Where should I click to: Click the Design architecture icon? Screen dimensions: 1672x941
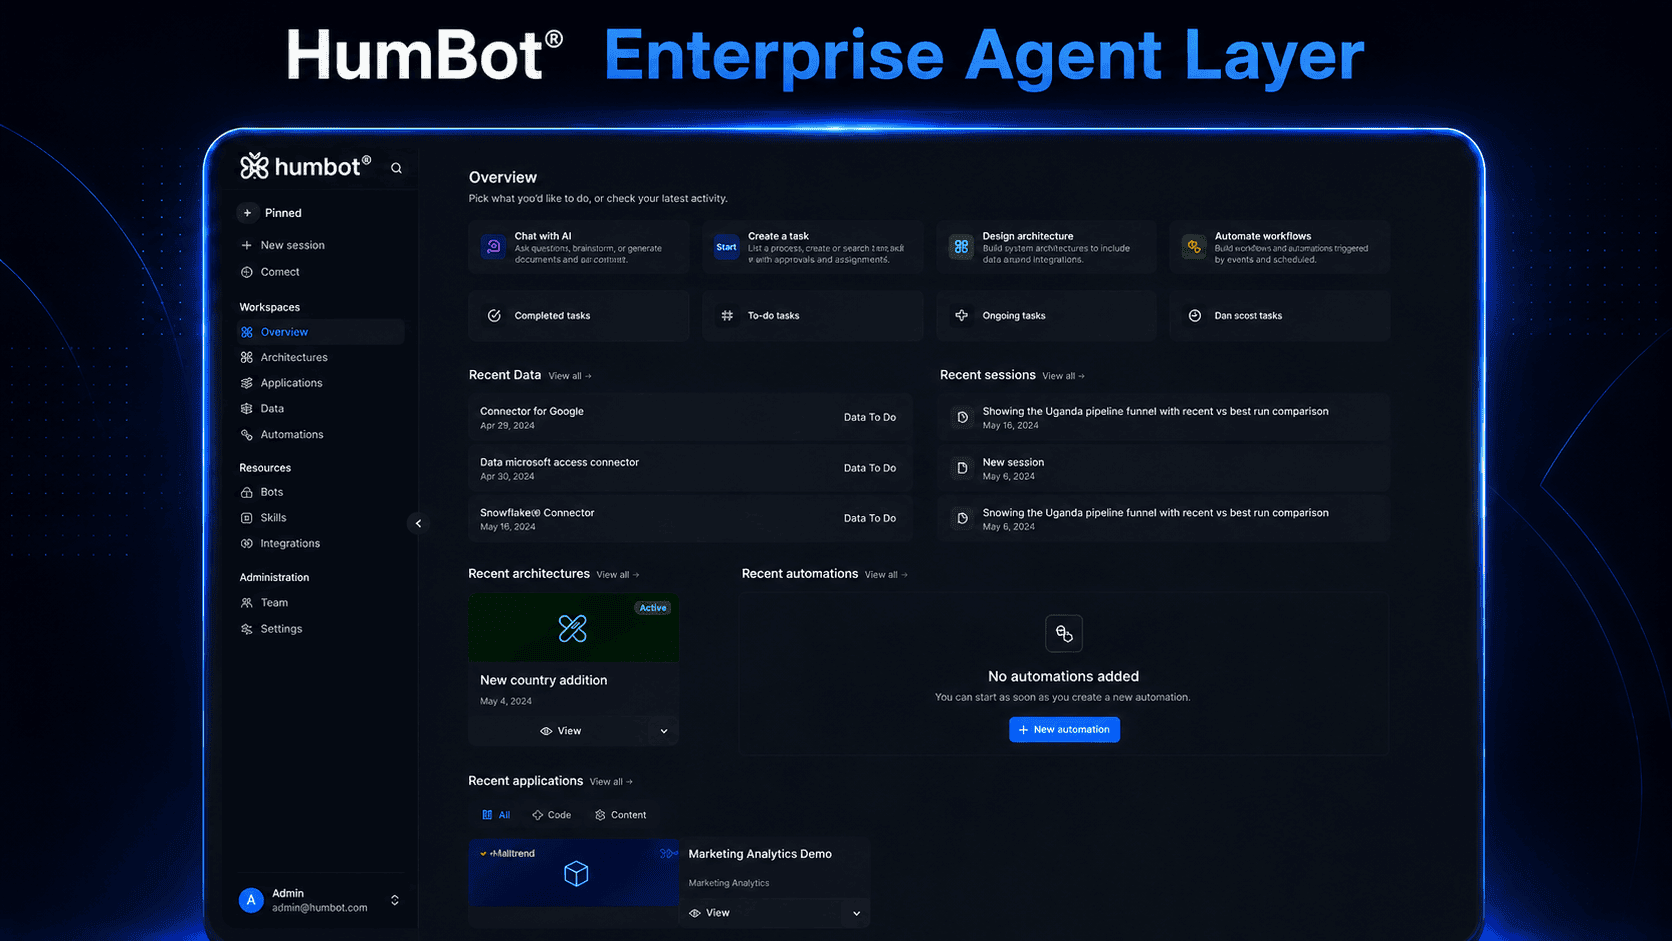[x=961, y=246]
